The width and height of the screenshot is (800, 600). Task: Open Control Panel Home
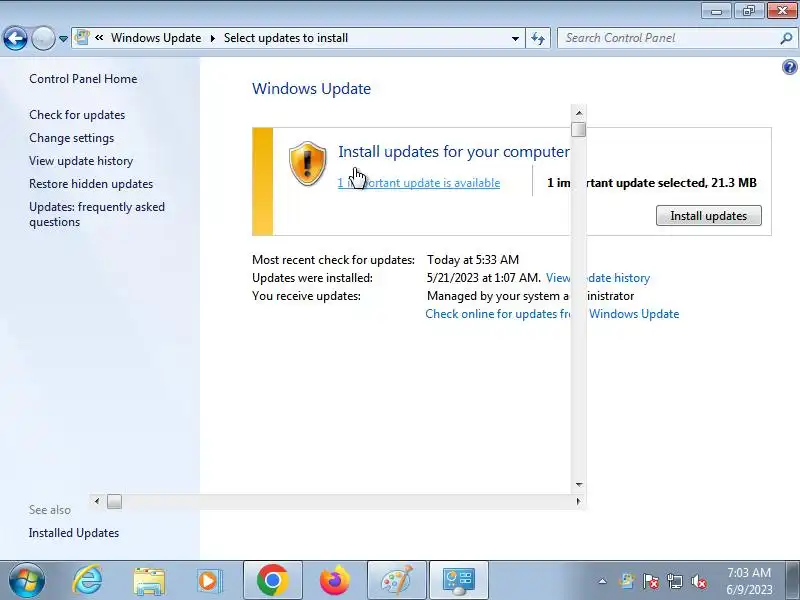(83, 79)
